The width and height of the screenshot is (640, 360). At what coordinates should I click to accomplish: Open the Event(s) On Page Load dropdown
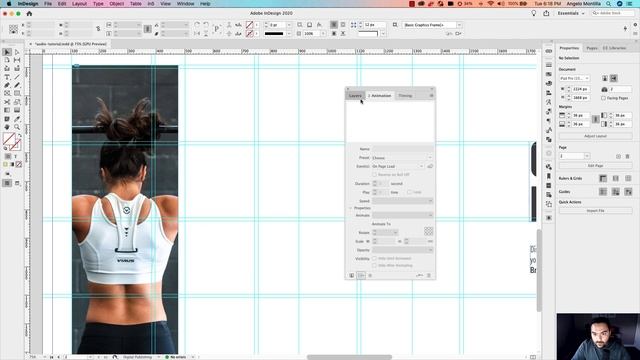point(398,166)
